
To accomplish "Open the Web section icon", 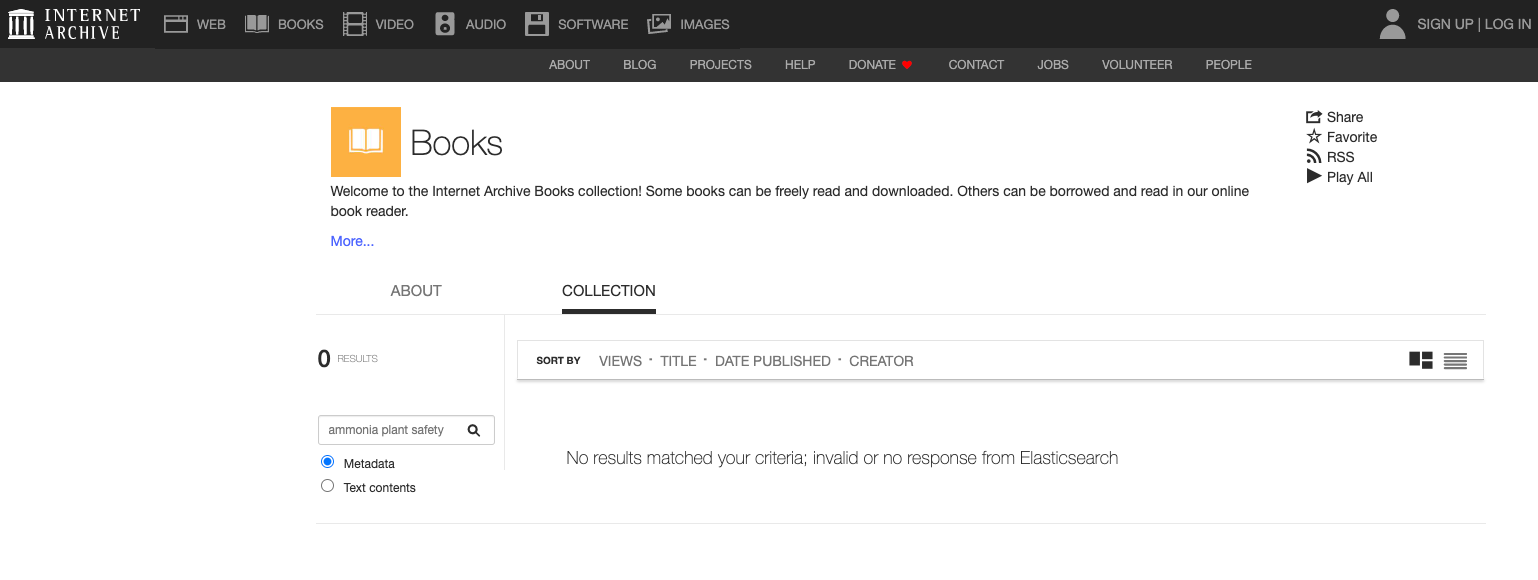I will point(176,24).
